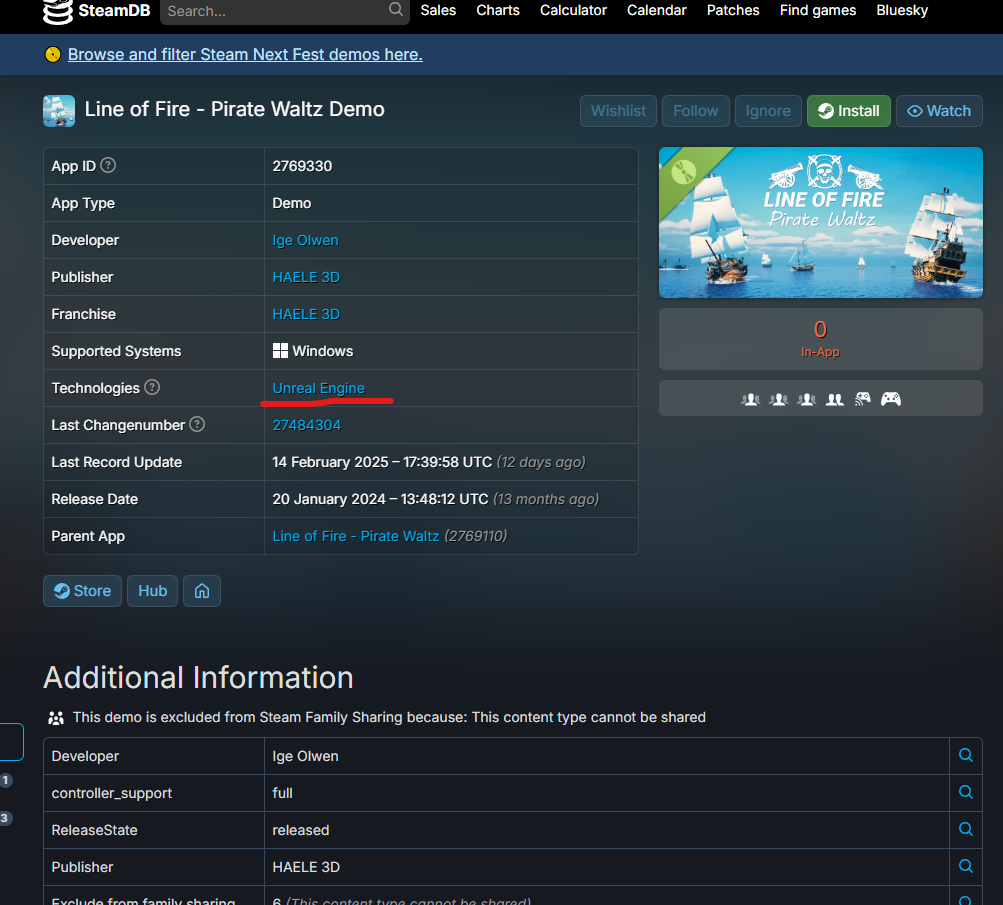Image resolution: width=1003 pixels, height=905 pixels.
Task: Click the 0 In-App players counter
Action: tap(821, 338)
